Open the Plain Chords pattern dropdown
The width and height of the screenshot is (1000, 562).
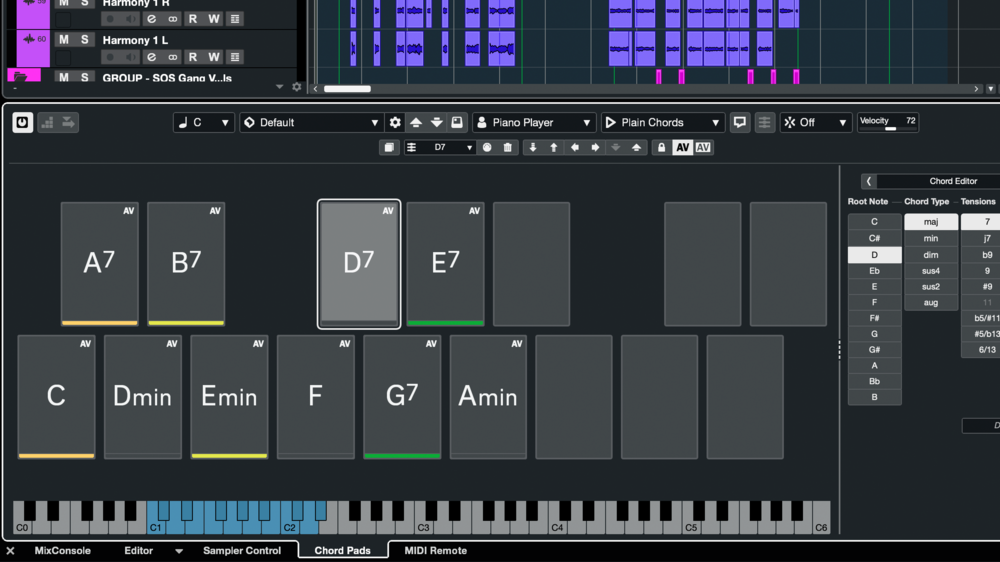pos(663,122)
